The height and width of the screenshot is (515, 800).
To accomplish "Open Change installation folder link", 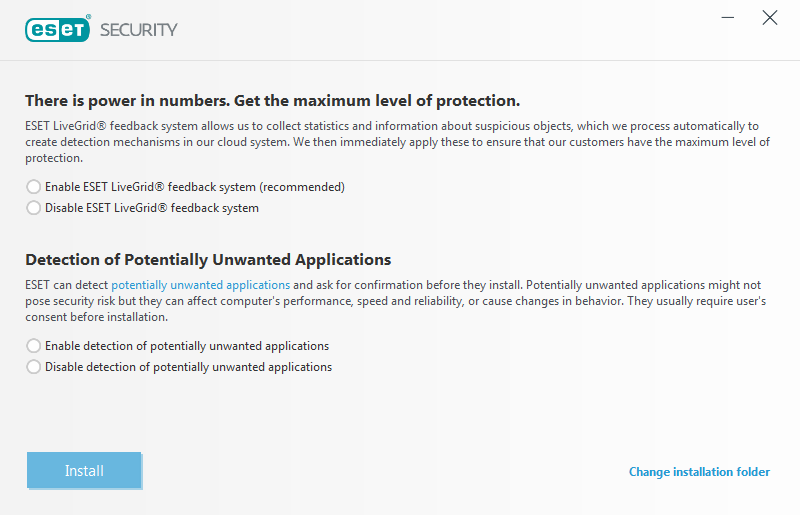I will click(x=699, y=472).
